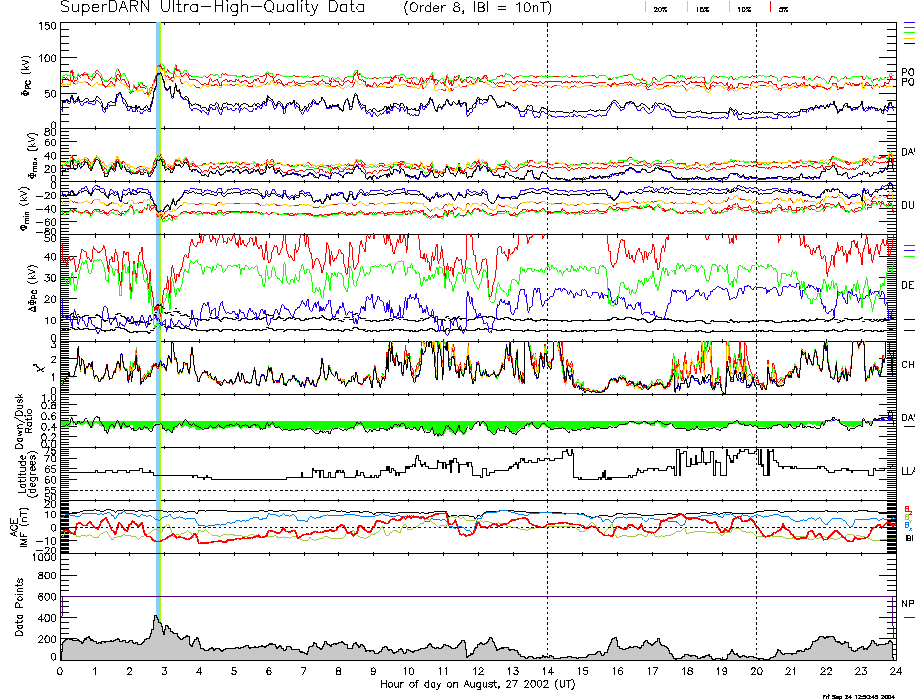This screenshot has width=915, height=700.
Task: Click the (Order 8, |B| = 10nT) subtitle
Action: click(x=475, y=8)
